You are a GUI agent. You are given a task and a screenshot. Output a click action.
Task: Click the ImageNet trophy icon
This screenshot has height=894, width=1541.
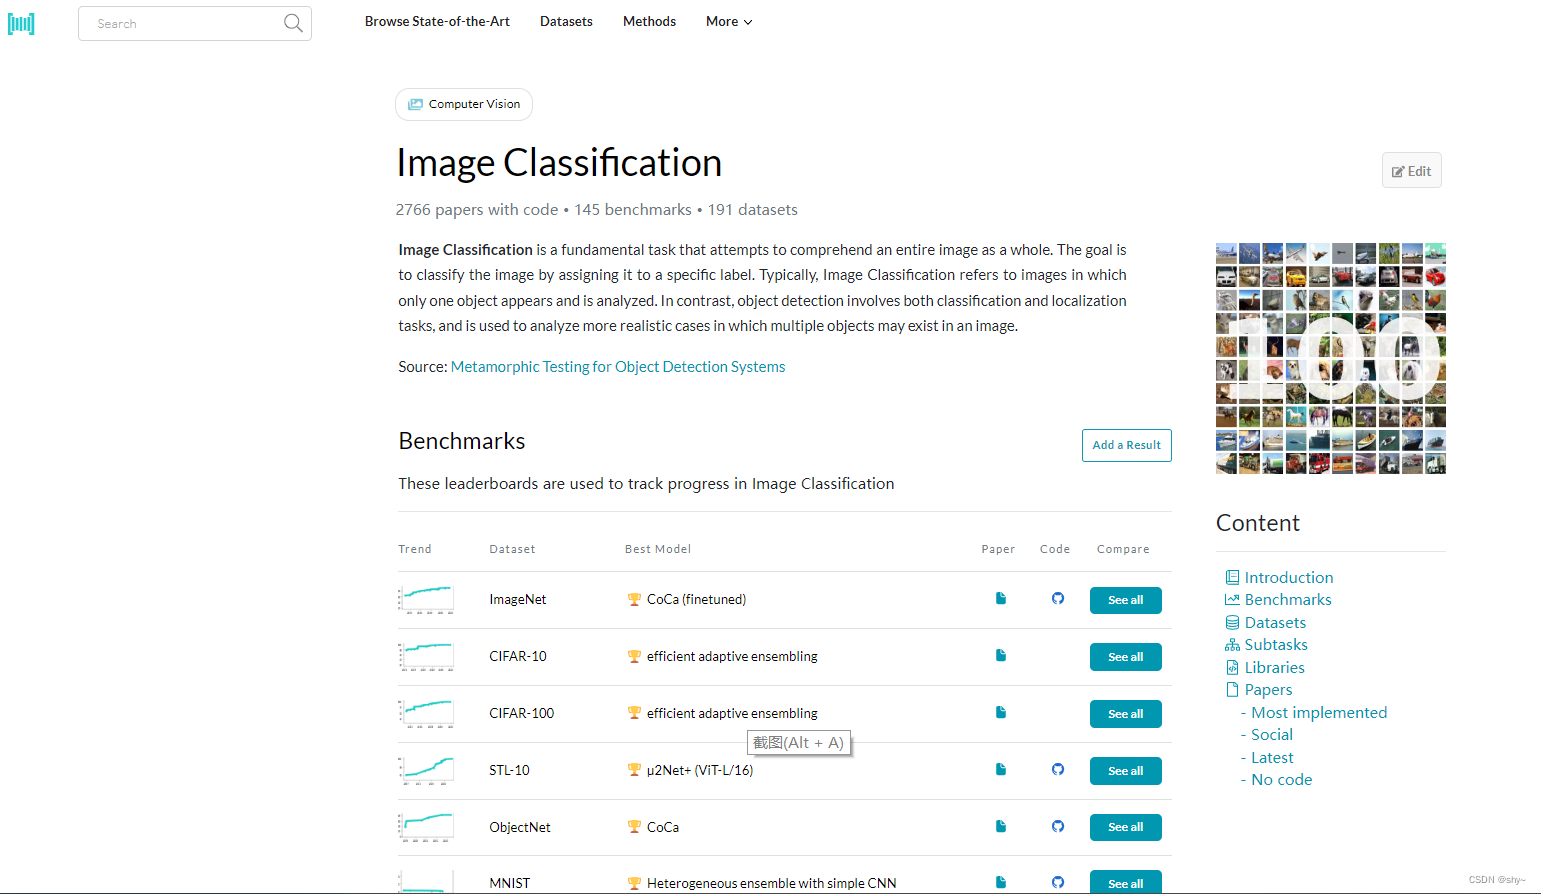click(634, 600)
